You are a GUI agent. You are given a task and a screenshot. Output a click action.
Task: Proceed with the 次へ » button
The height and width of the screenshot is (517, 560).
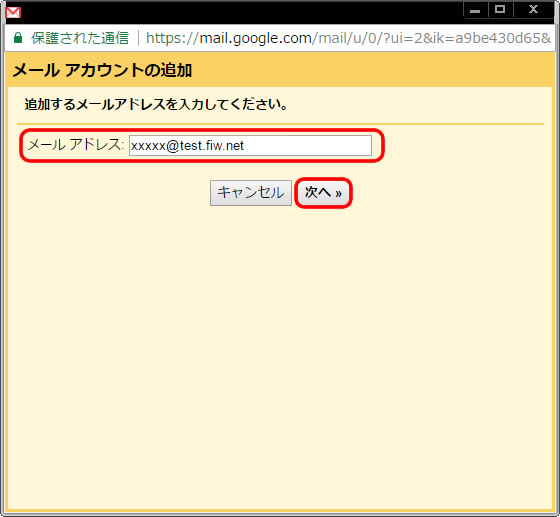[x=323, y=193]
